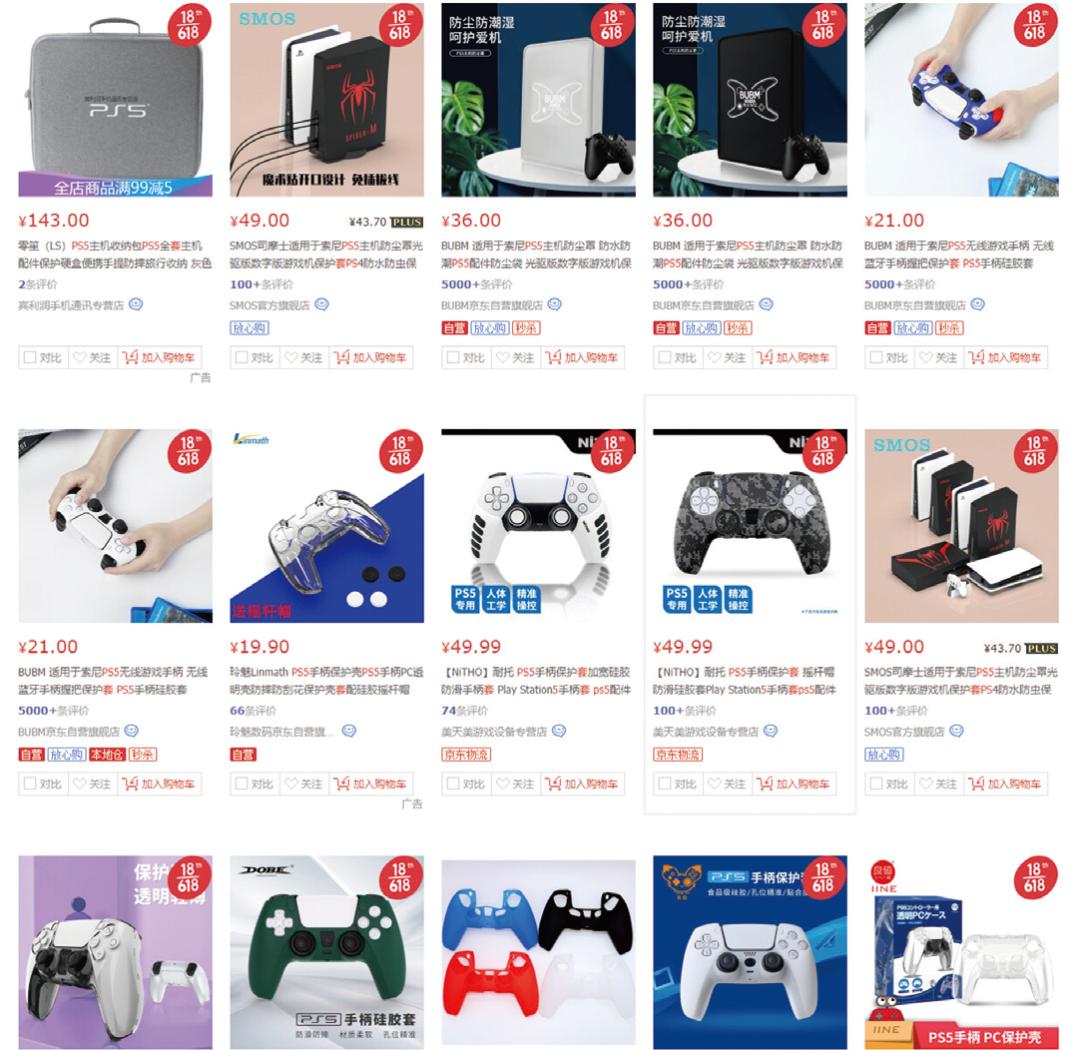Click the chat icon beside 宾利润手机通讯专营店

136,305
